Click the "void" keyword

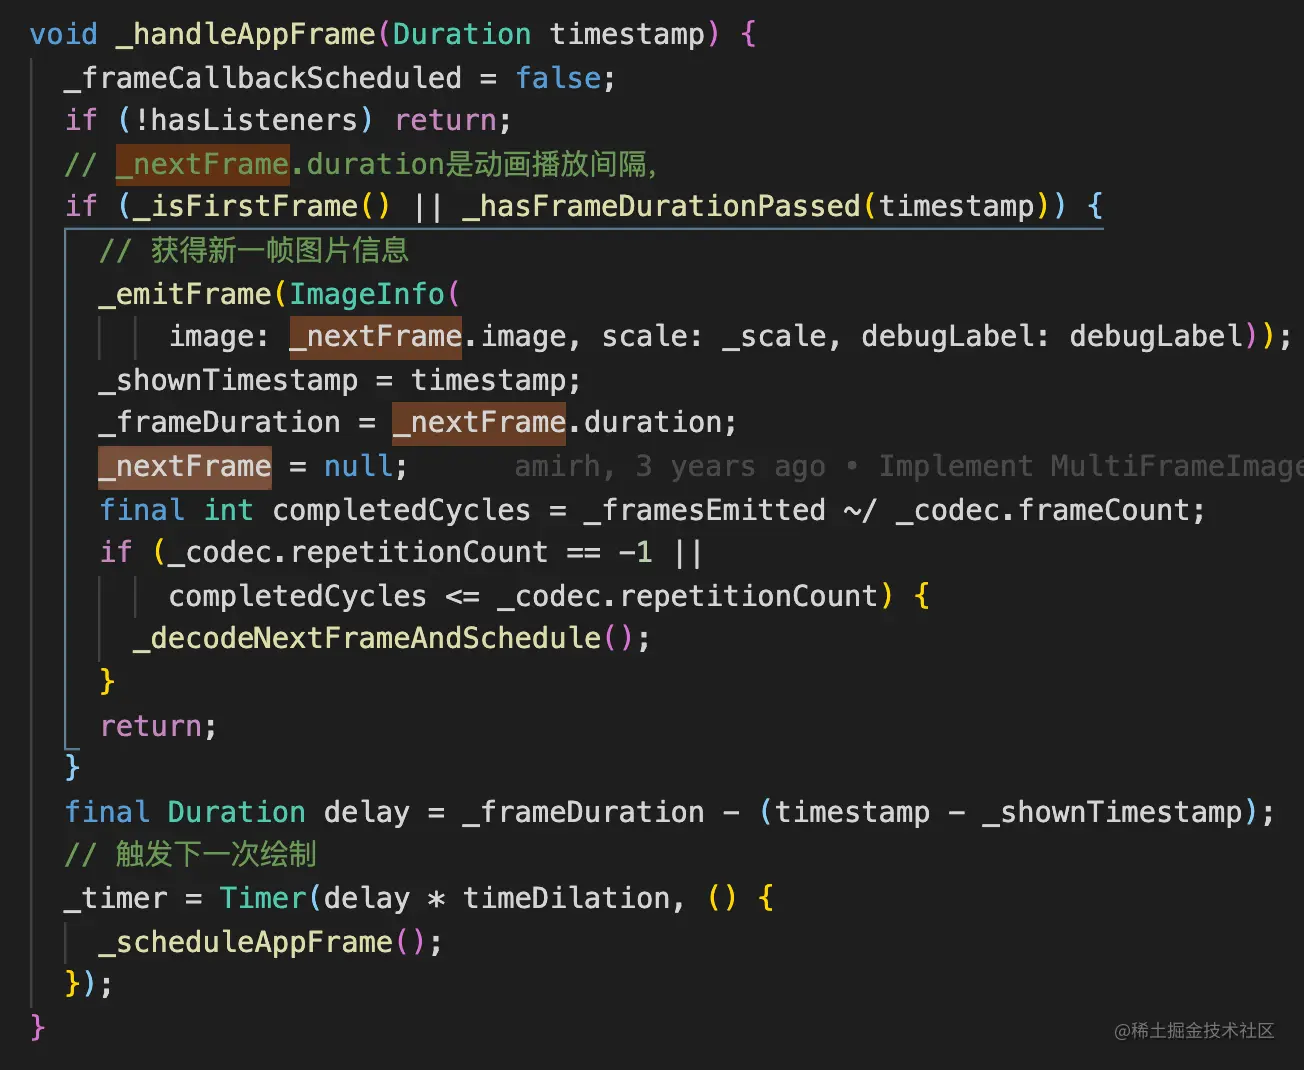[63, 34]
